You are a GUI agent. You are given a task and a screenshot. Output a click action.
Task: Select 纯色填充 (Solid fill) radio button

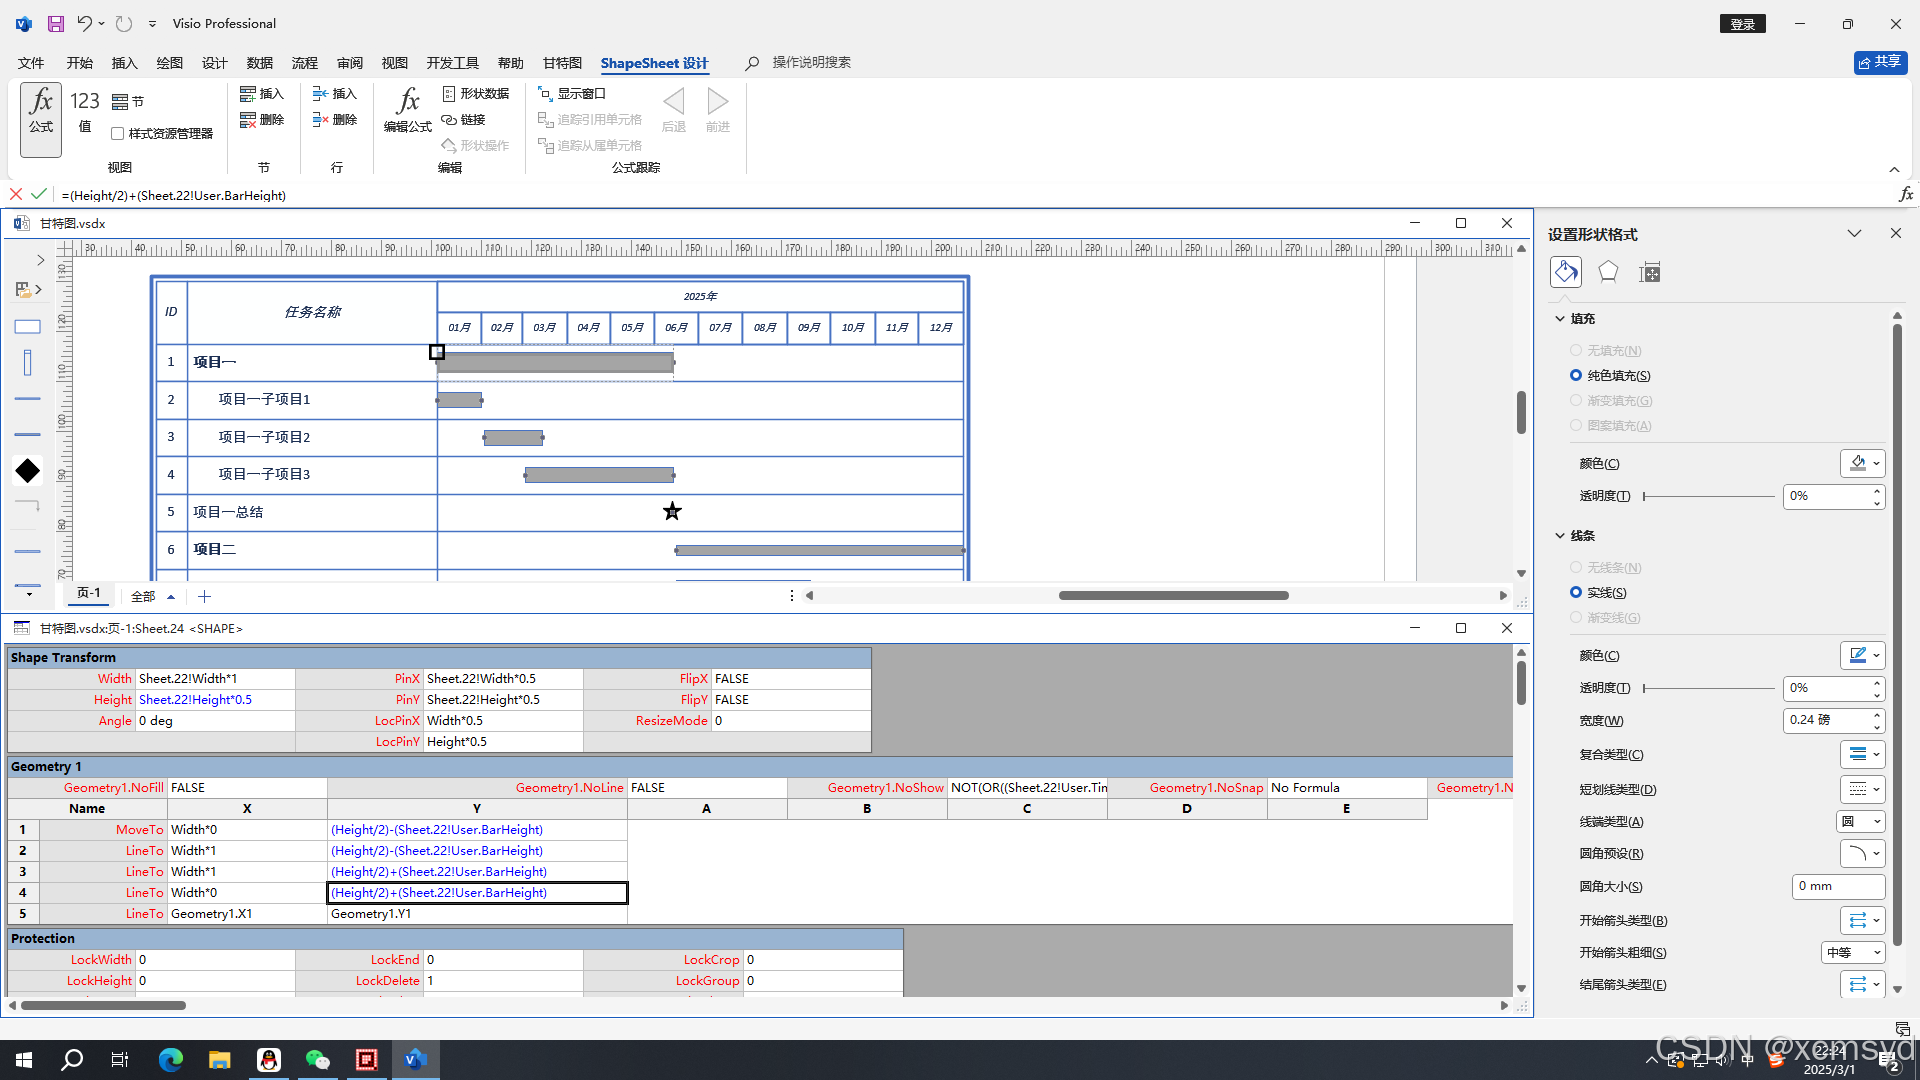pos(1576,375)
